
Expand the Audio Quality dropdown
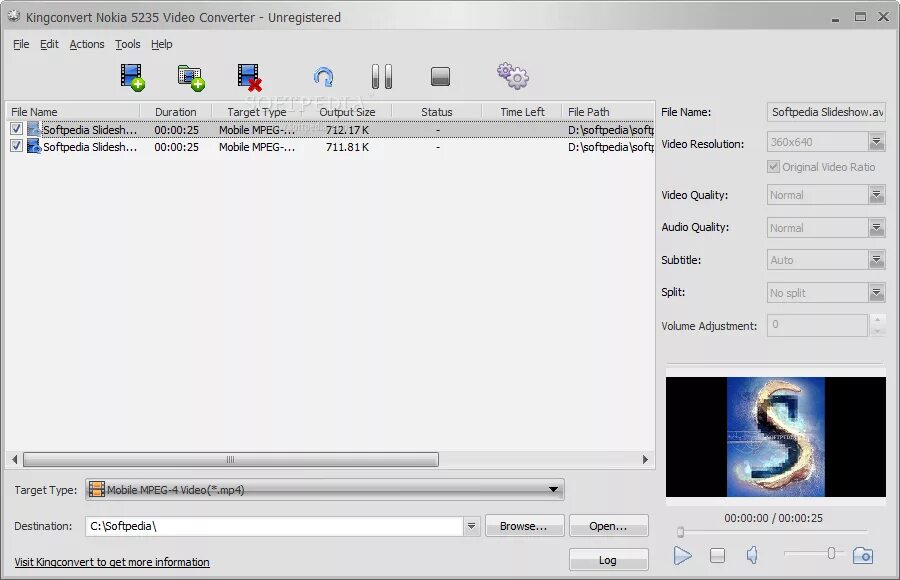[x=876, y=228]
